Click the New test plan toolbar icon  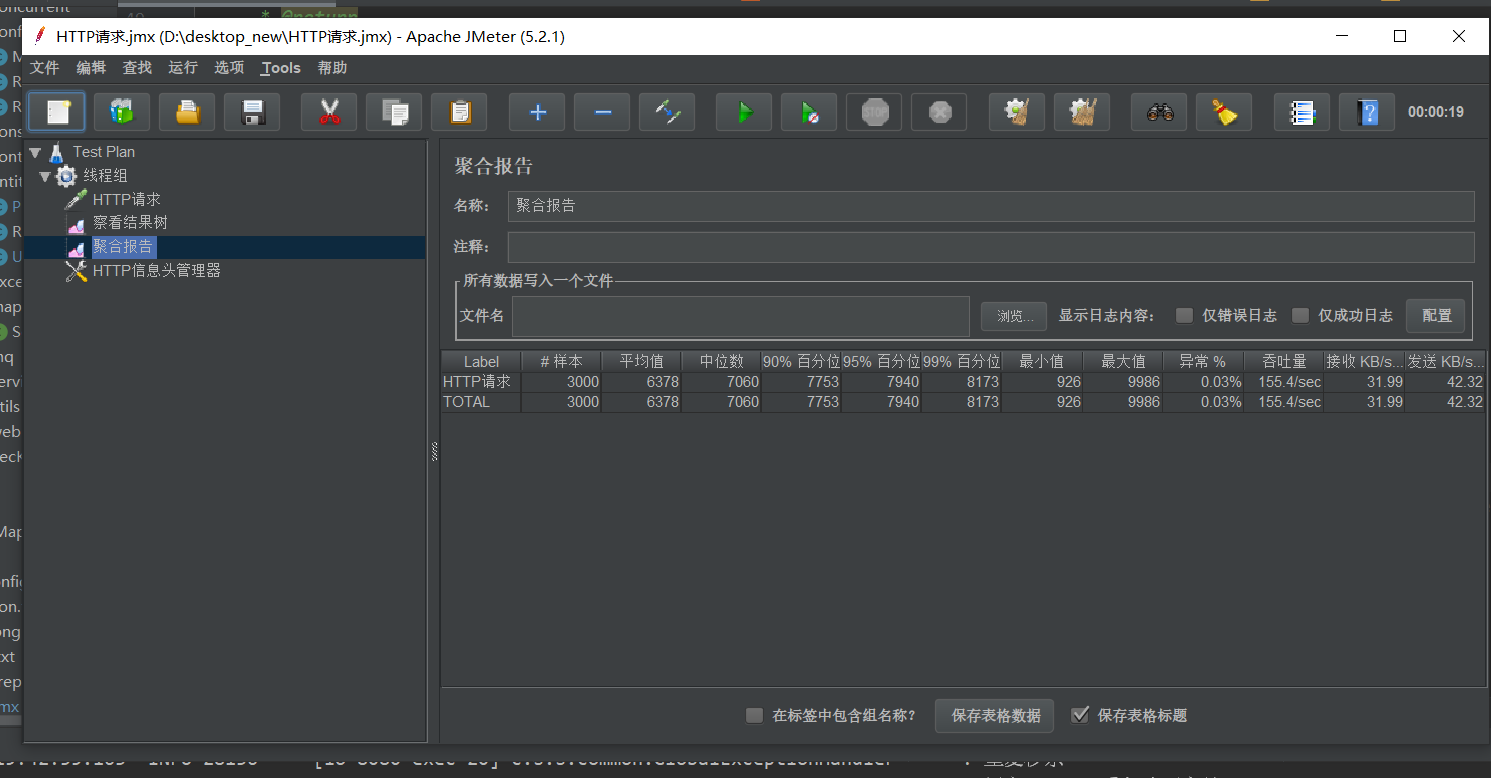[x=57, y=112]
